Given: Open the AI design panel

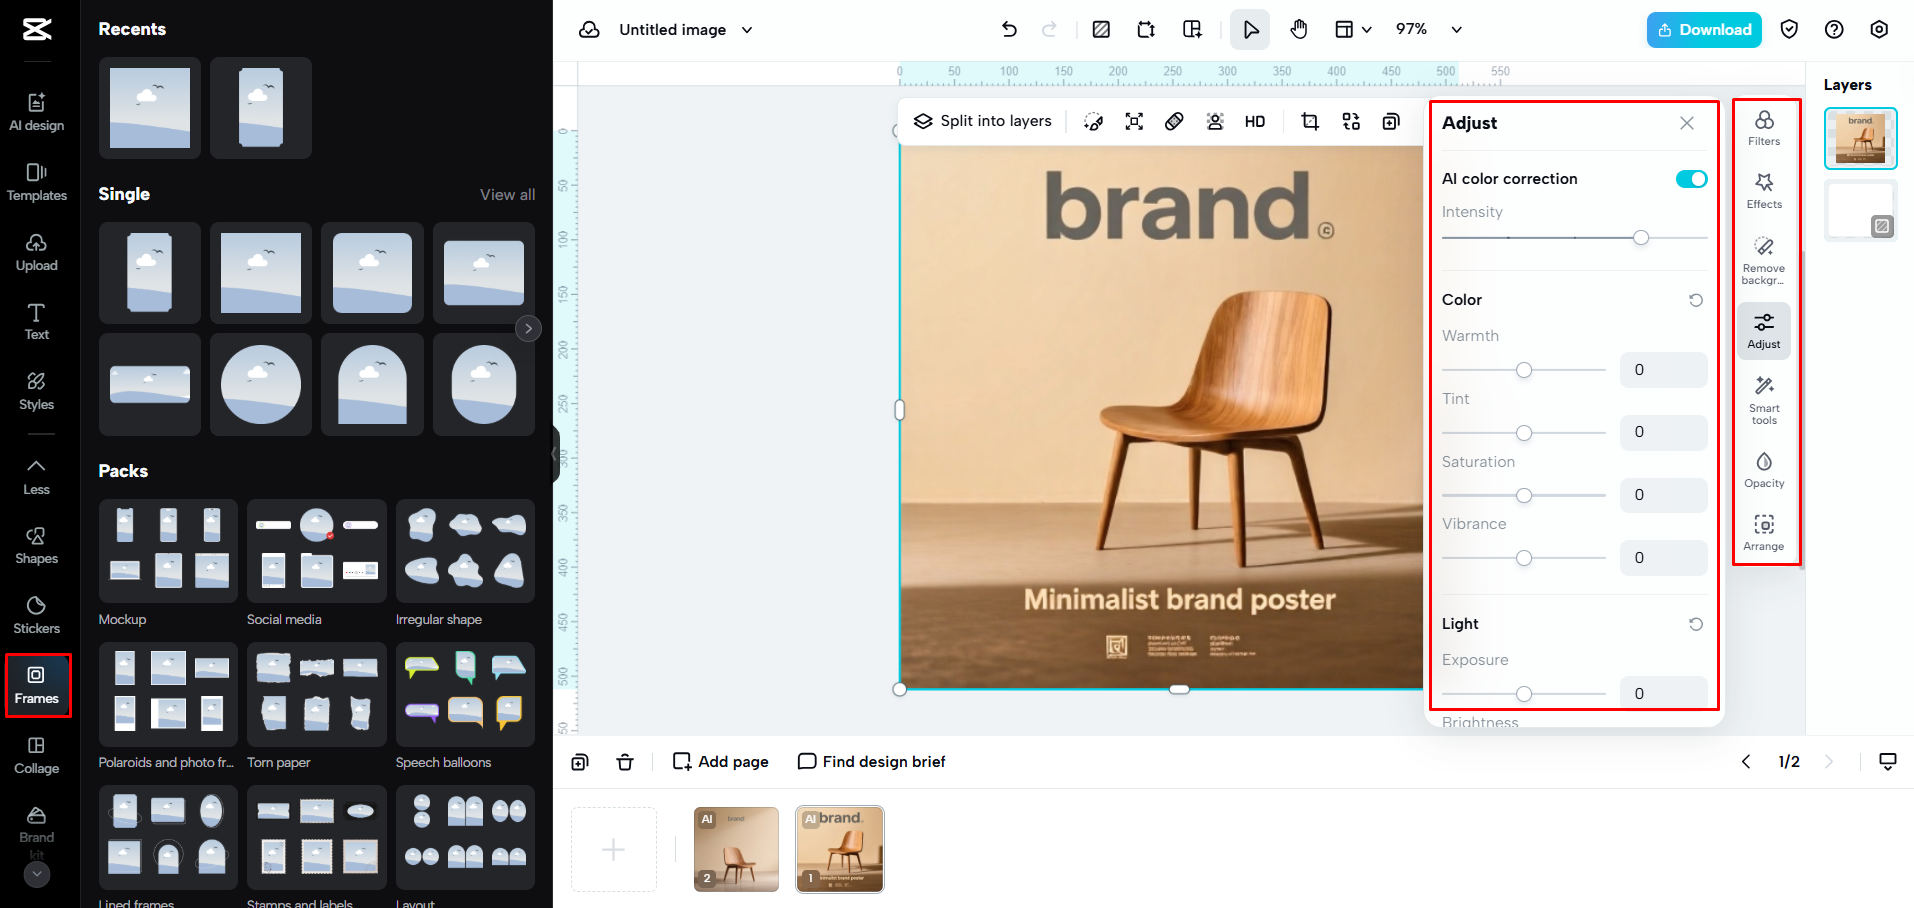Looking at the screenshot, I should point(37,112).
